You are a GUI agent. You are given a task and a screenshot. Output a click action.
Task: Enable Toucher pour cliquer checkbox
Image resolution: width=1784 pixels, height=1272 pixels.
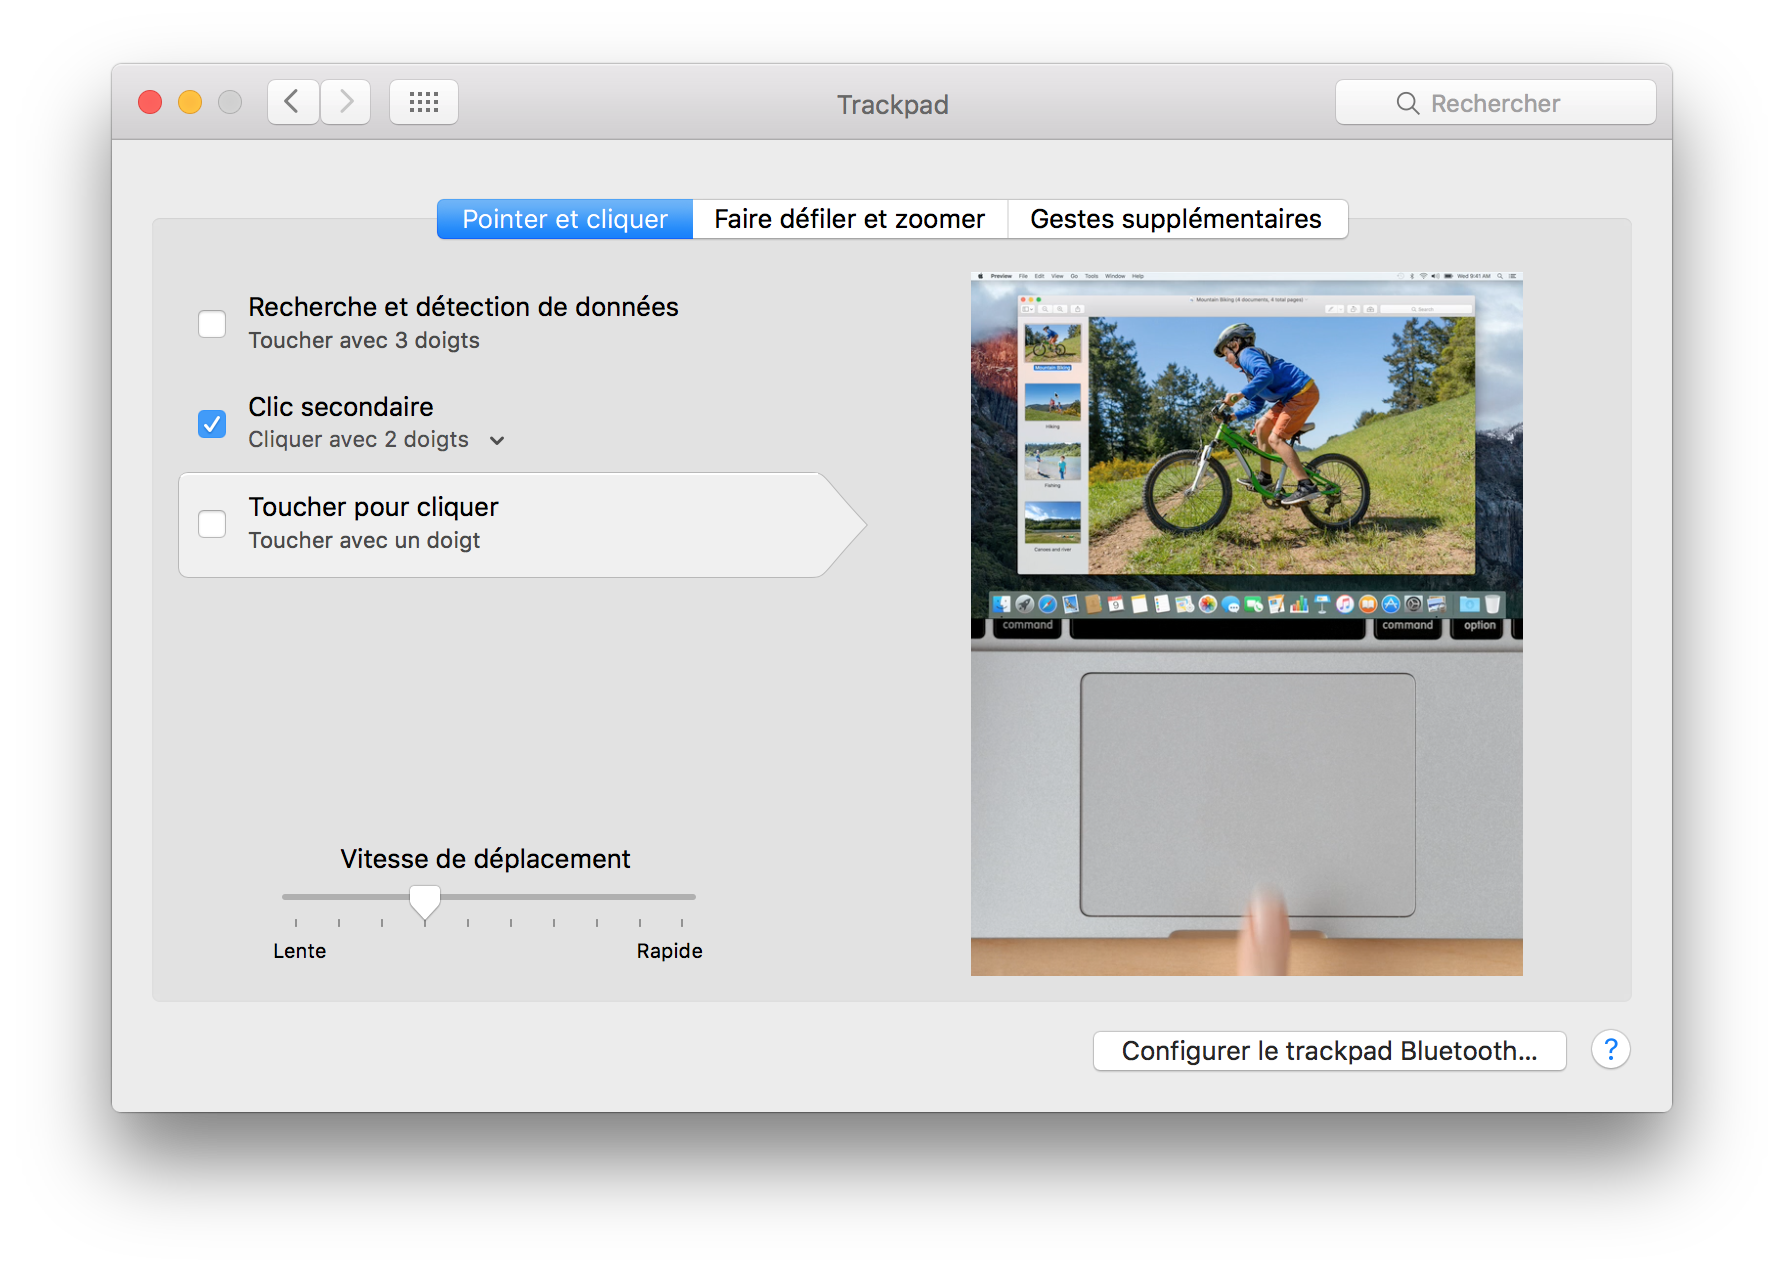click(x=212, y=524)
